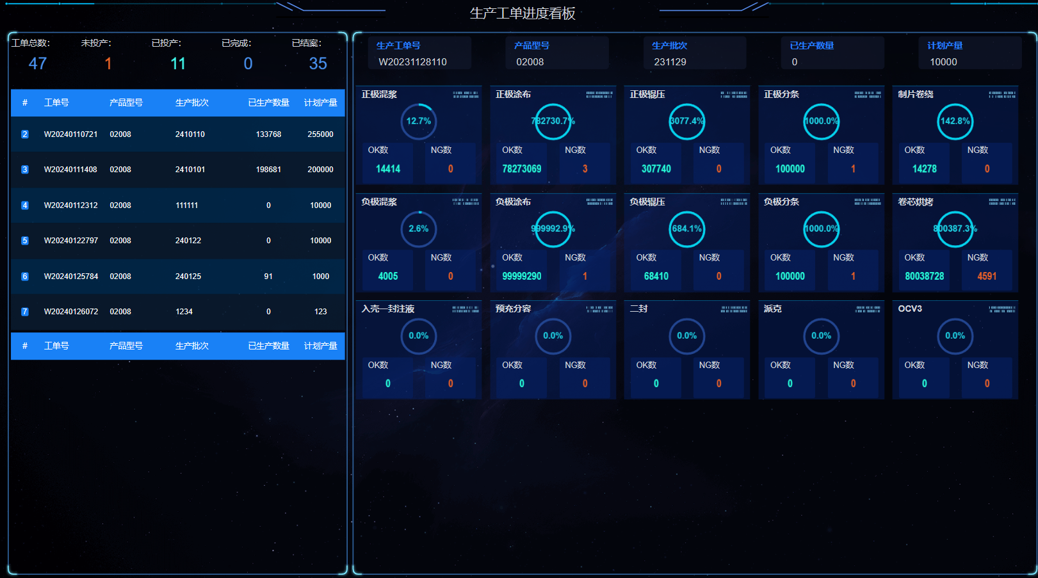Open work order W20240125784

(x=70, y=276)
